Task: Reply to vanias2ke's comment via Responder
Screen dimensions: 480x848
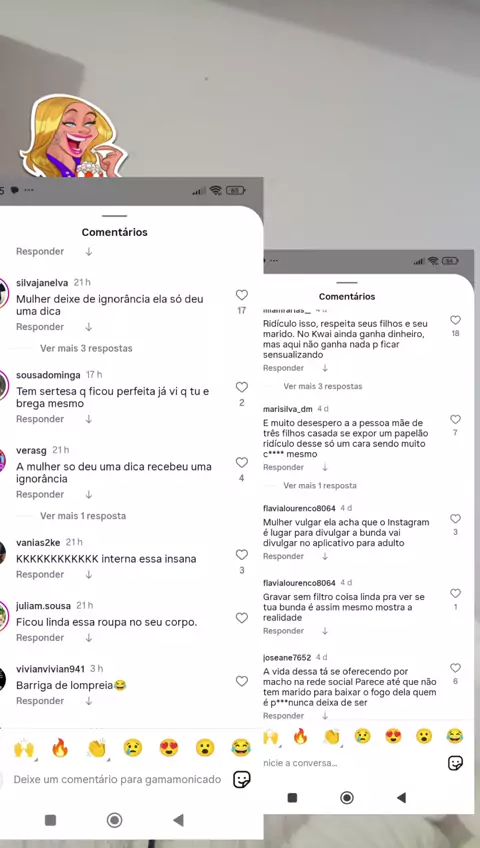Action: tap(40, 575)
